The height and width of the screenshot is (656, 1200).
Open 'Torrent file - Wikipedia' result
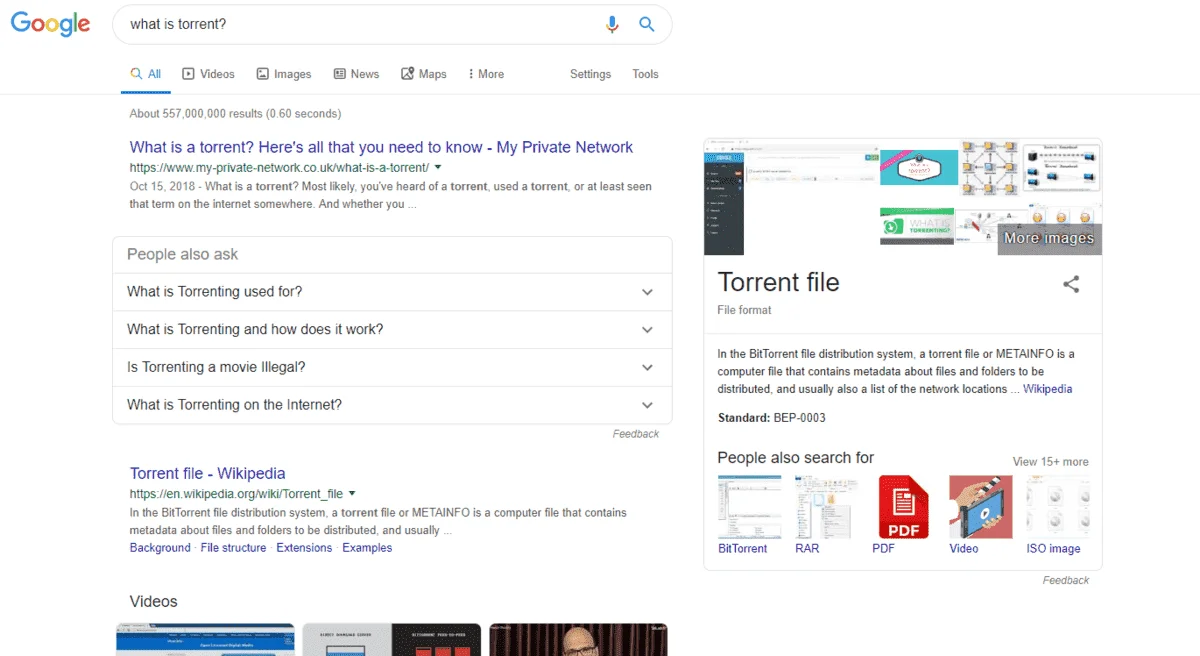tap(208, 474)
